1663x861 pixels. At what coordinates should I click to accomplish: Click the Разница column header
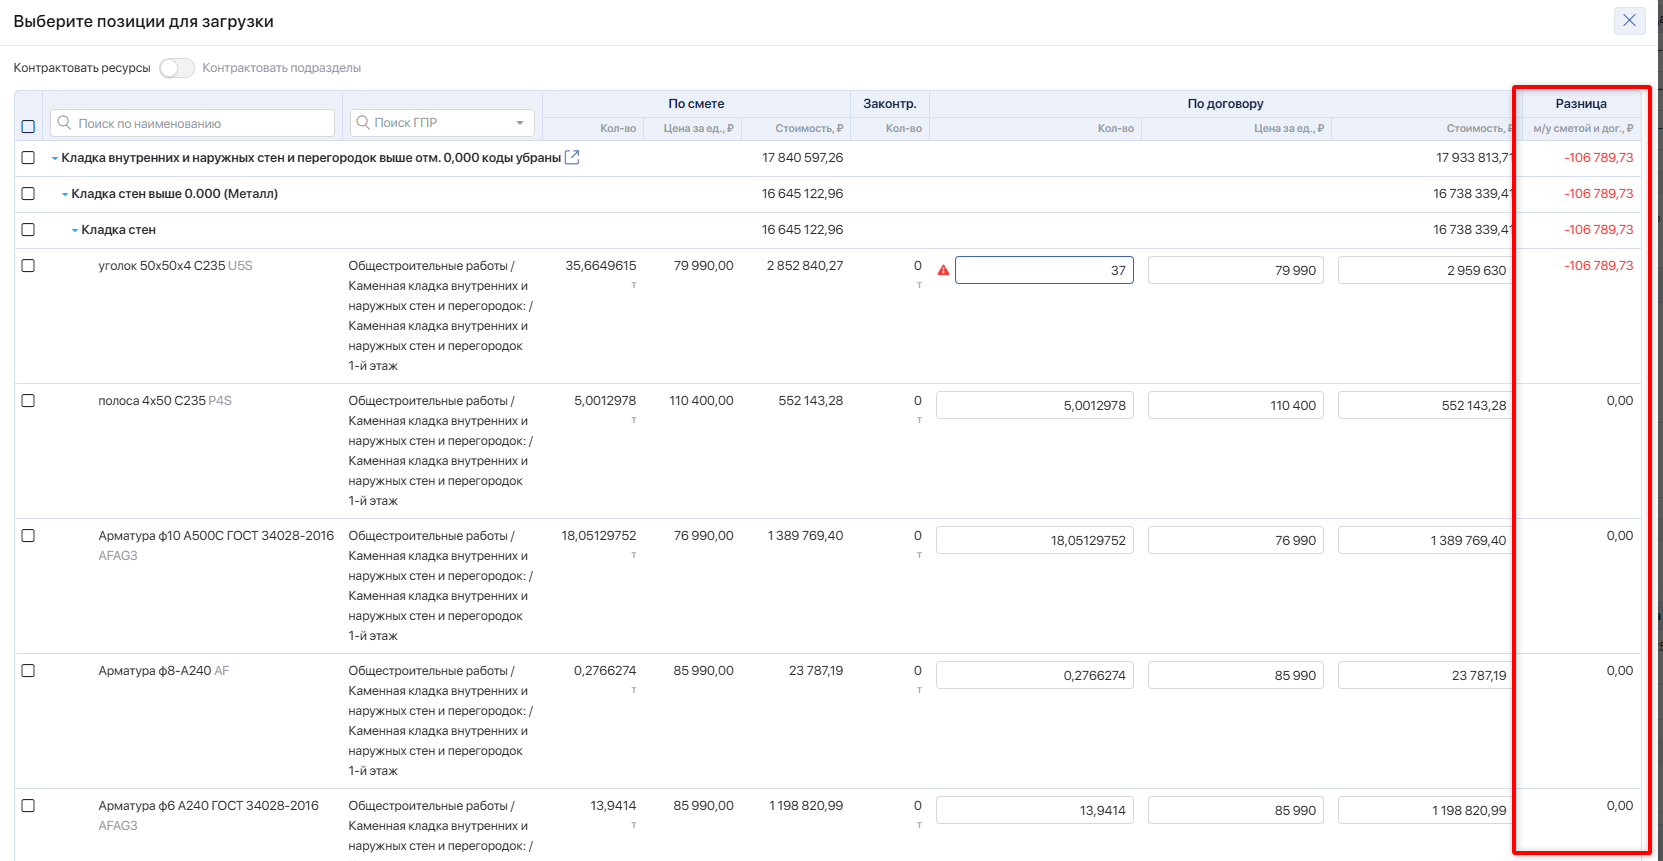(x=1580, y=104)
